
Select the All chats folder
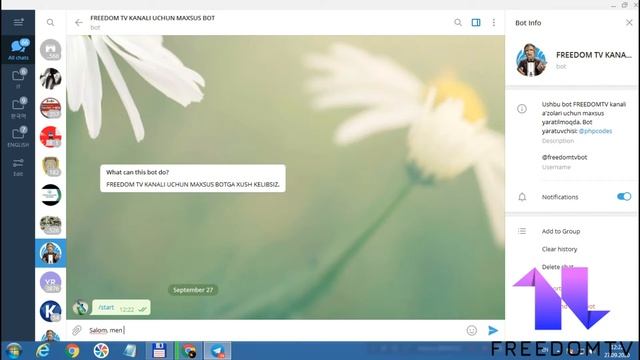click(x=18, y=49)
